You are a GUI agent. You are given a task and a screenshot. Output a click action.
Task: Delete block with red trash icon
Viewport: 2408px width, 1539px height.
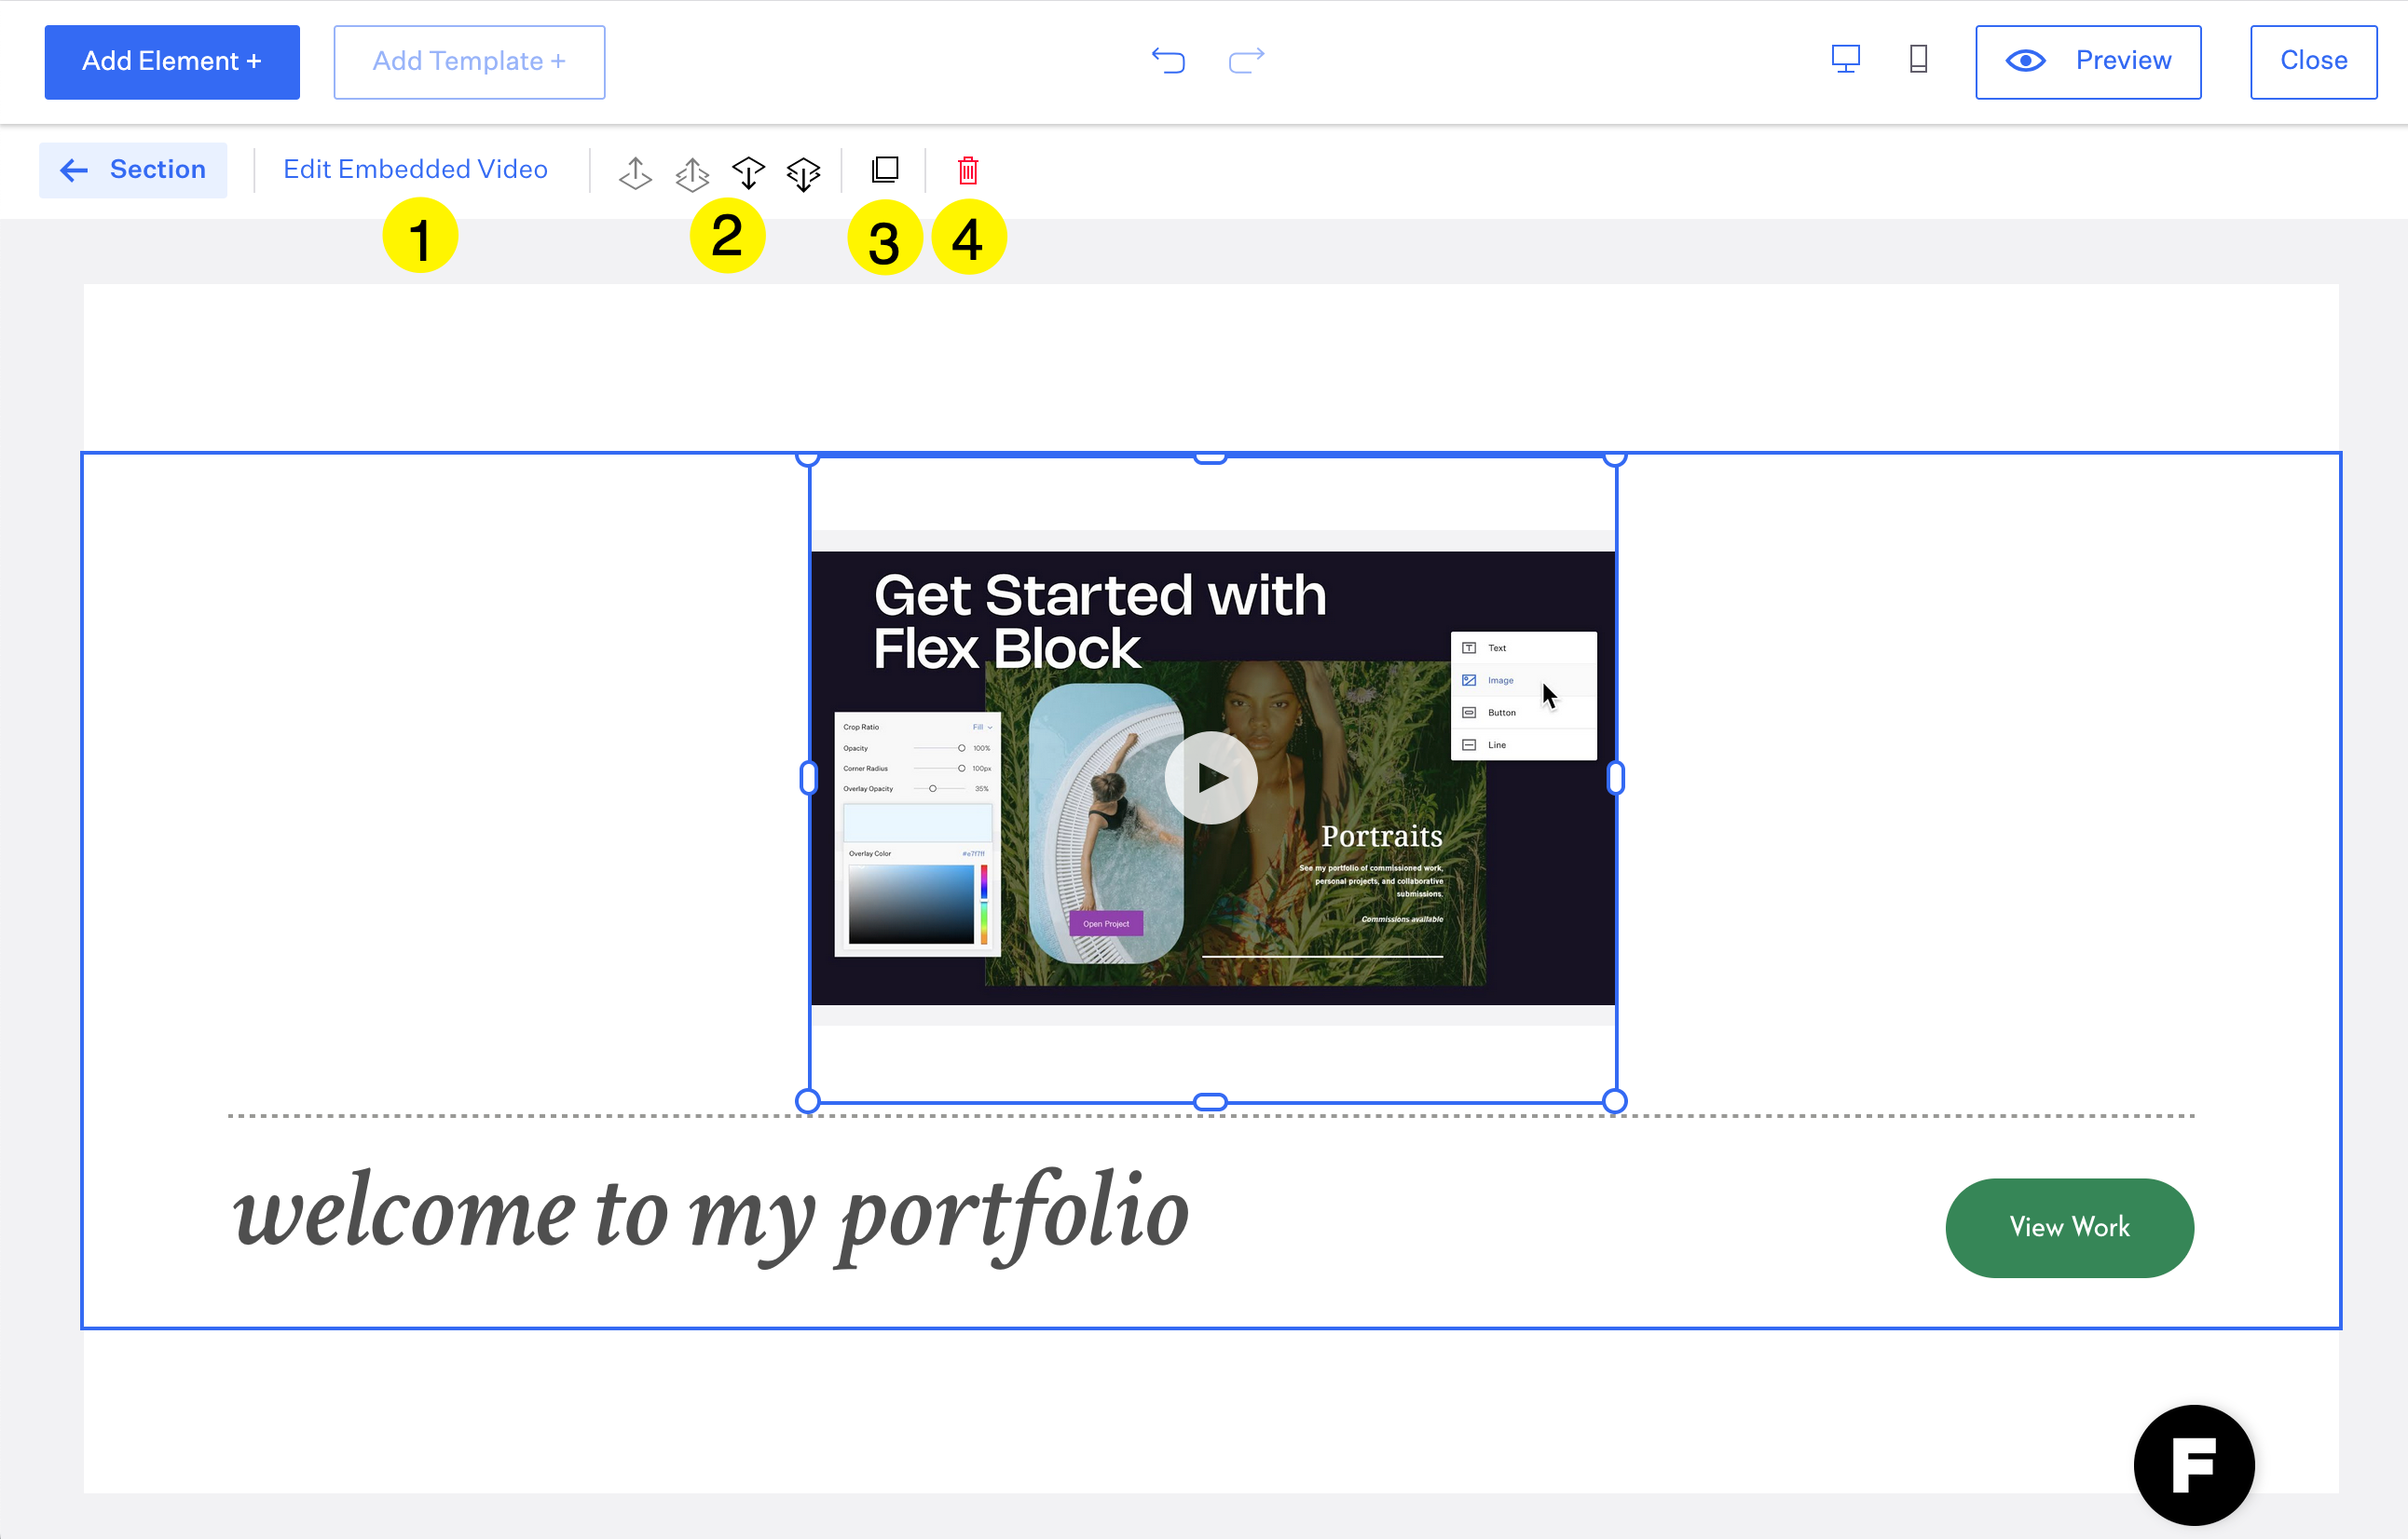(967, 170)
